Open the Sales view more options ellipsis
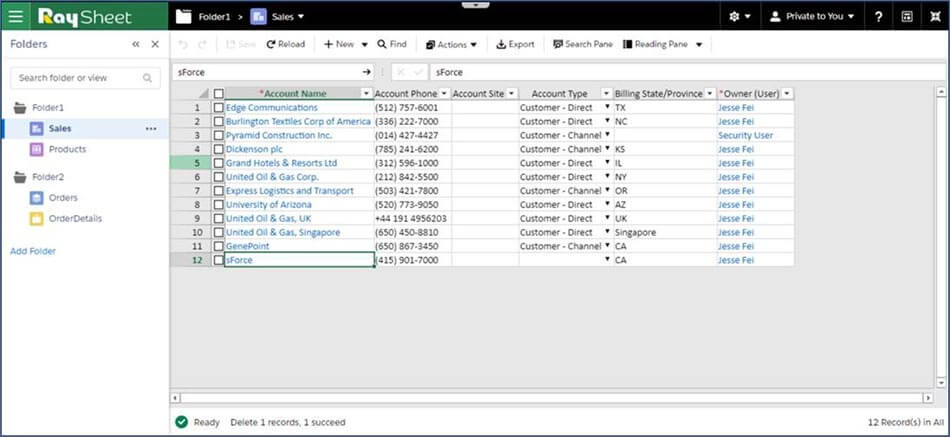The height and width of the screenshot is (437, 950). click(151, 128)
